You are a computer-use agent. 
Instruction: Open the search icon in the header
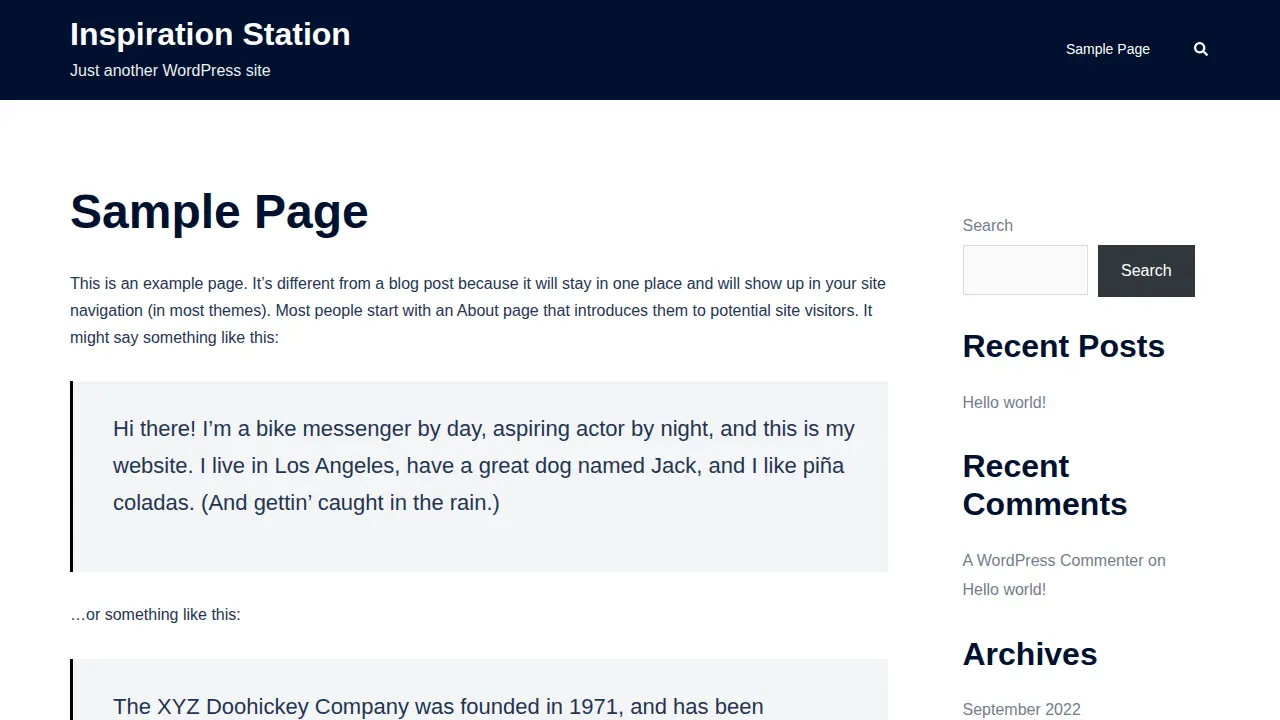[x=1201, y=49]
